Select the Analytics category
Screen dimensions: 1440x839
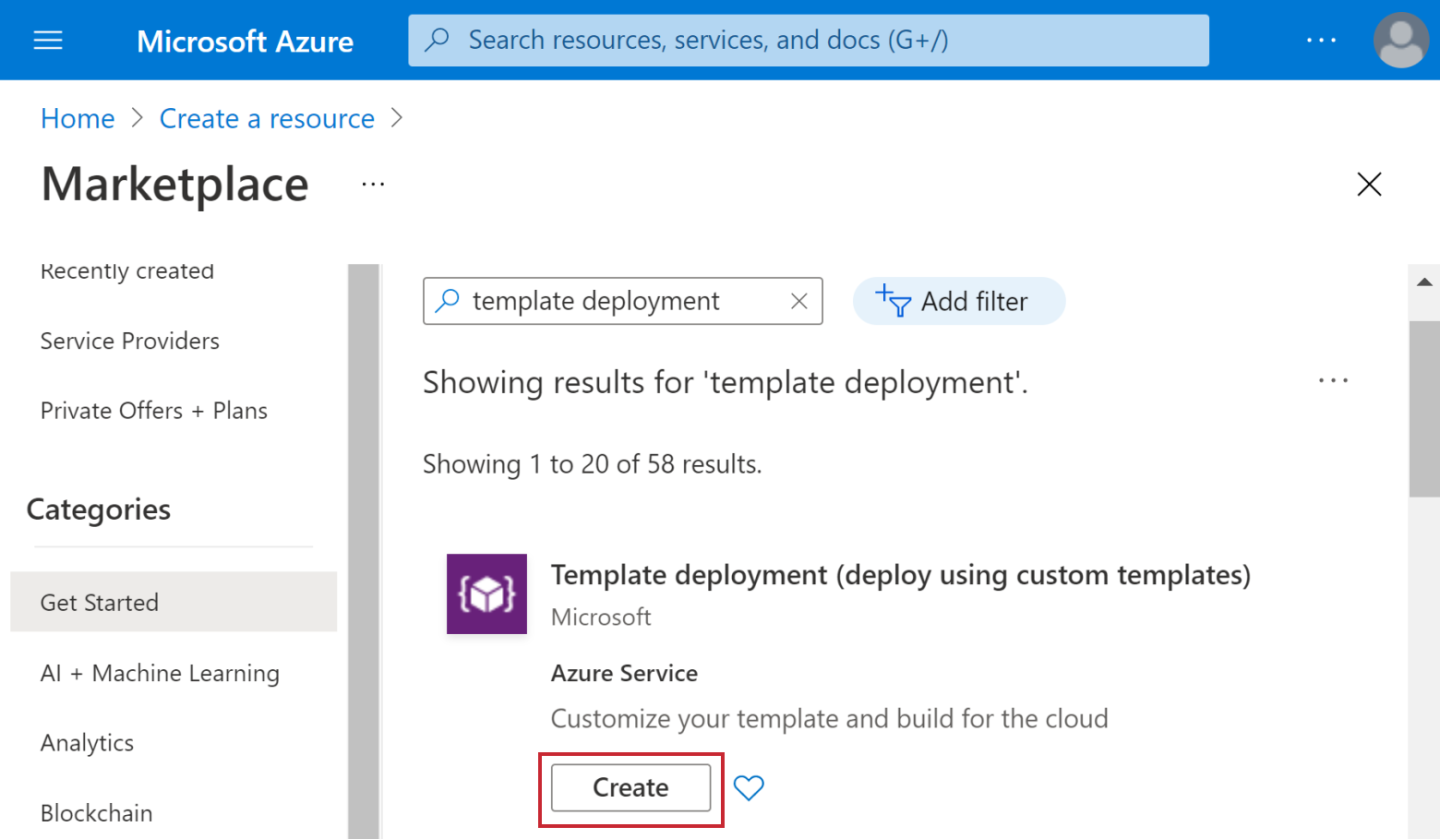click(87, 743)
